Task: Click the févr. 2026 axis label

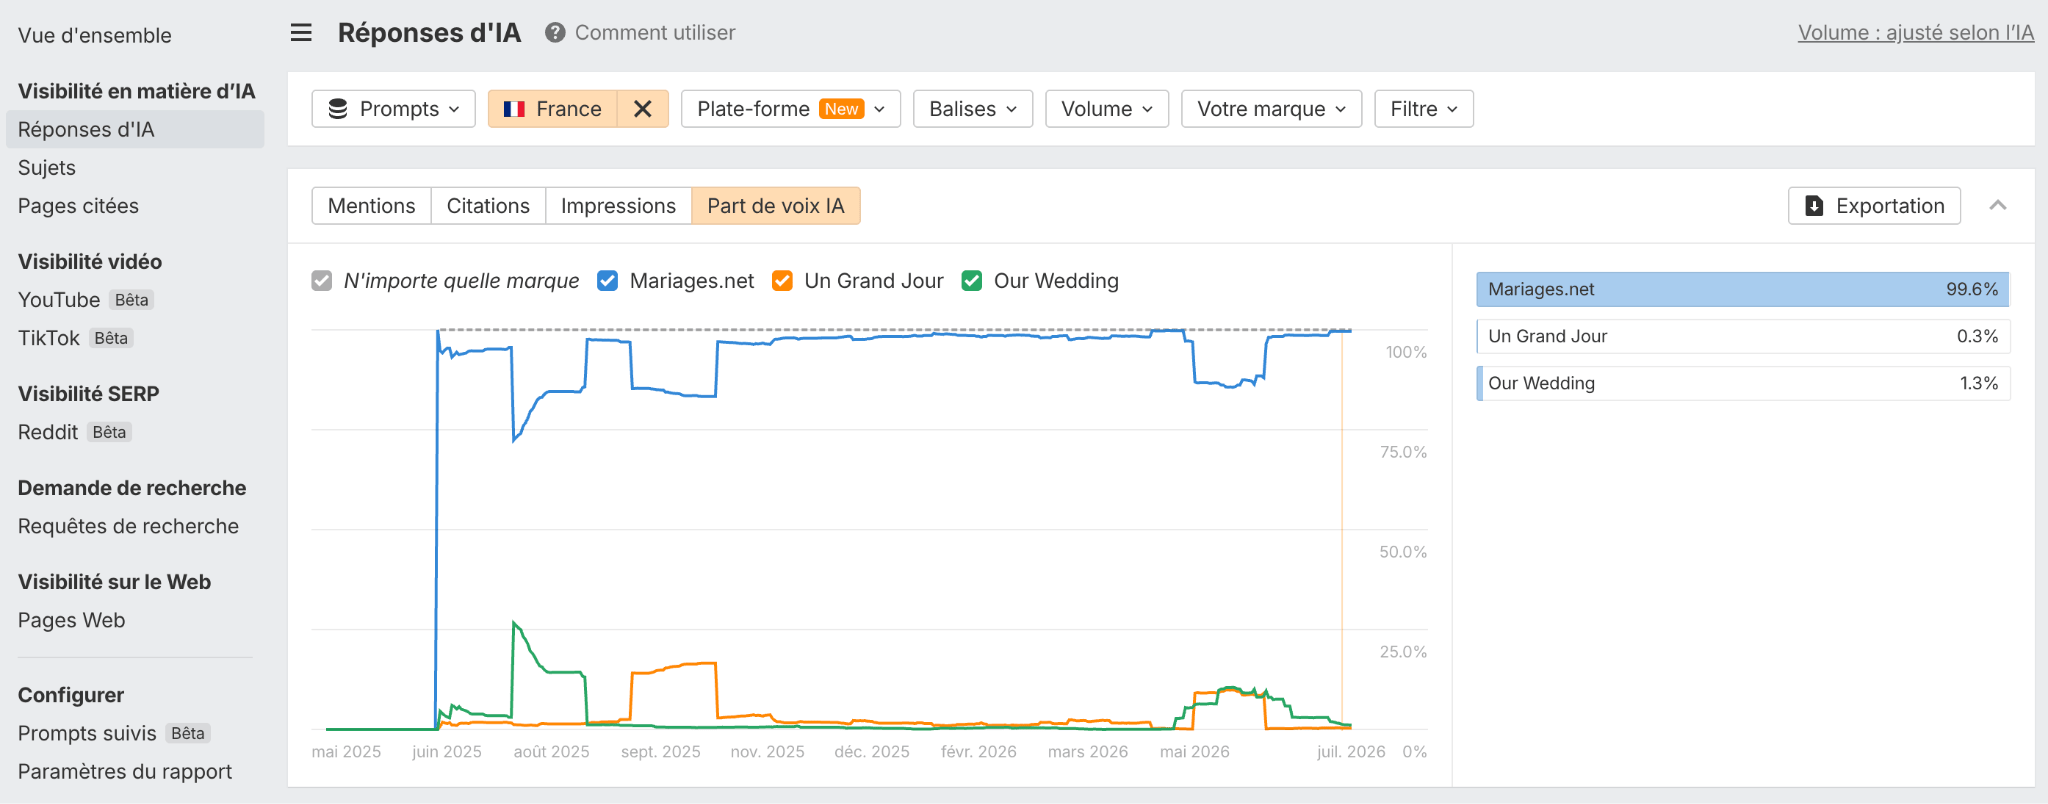Action: click(x=979, y=752)
